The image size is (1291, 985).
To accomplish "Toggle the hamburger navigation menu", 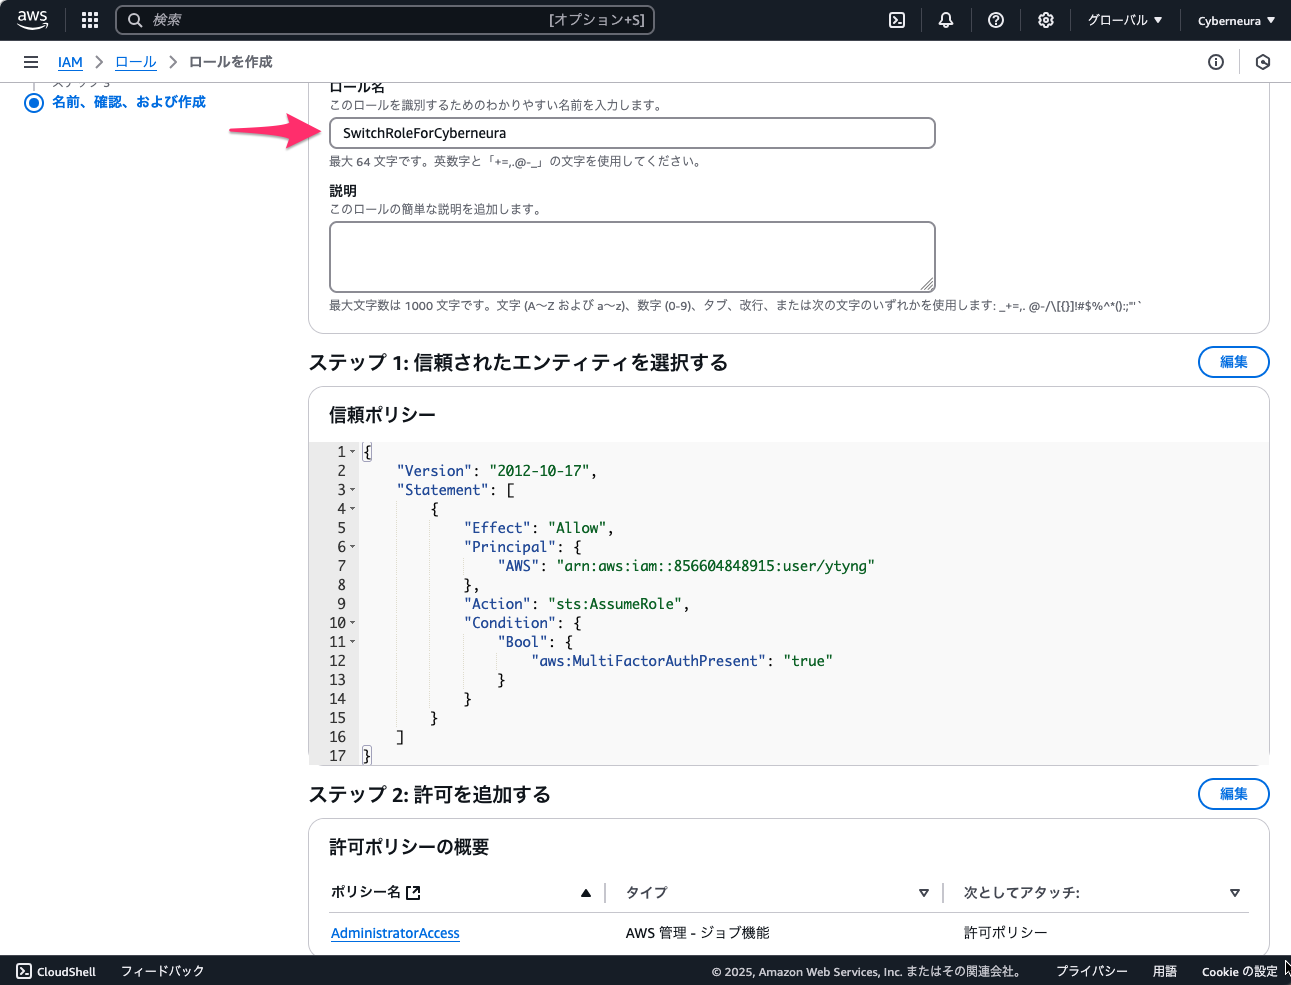I will coord(31,62).
